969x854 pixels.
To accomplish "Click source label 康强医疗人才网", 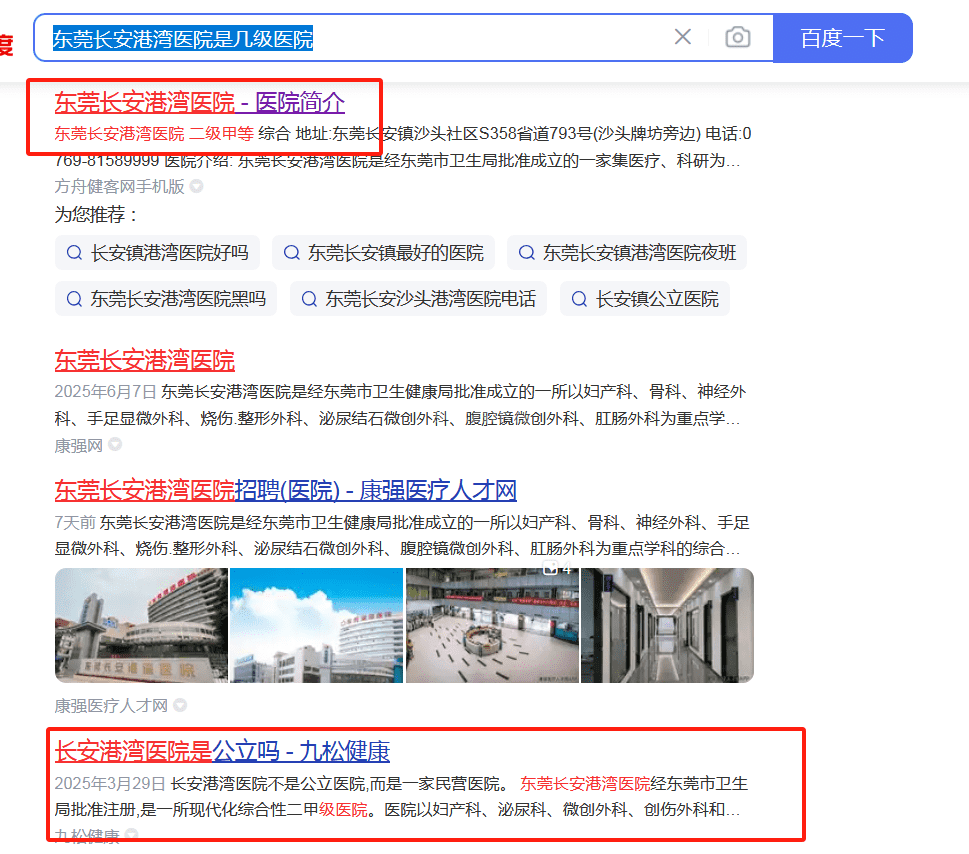I will coord(111,706).
